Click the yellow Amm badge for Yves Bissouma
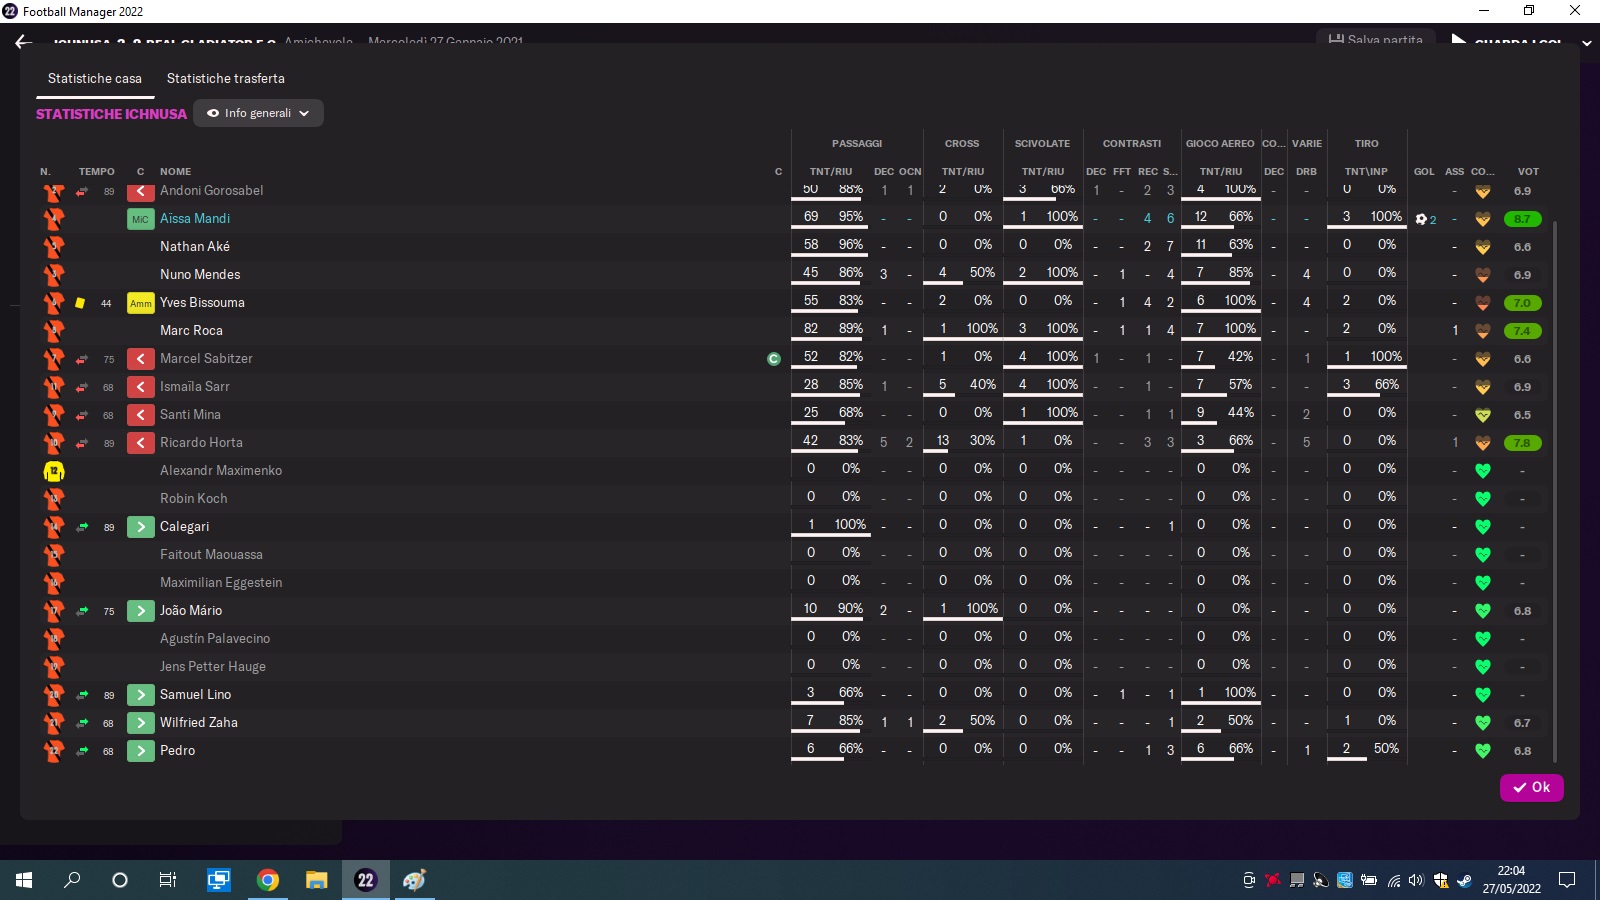 (x=140, y=303)
